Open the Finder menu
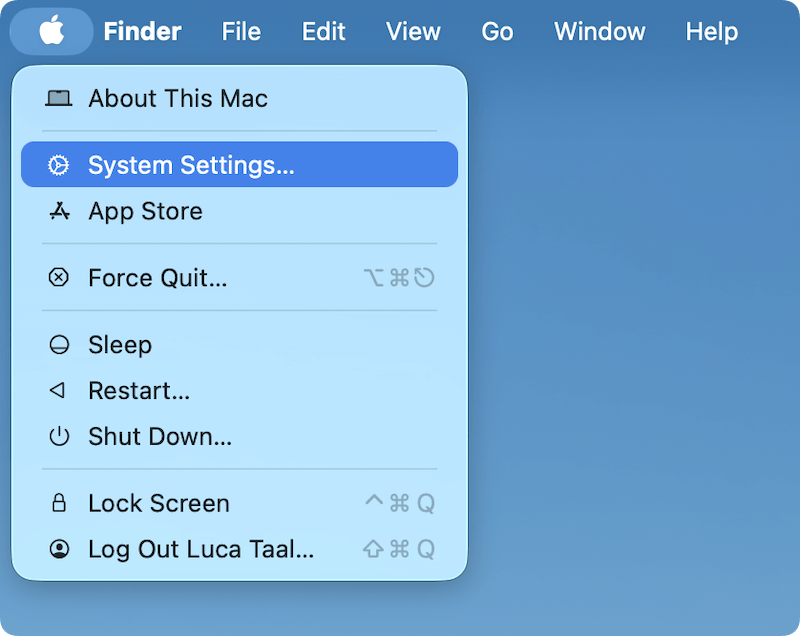 (142, 31)
